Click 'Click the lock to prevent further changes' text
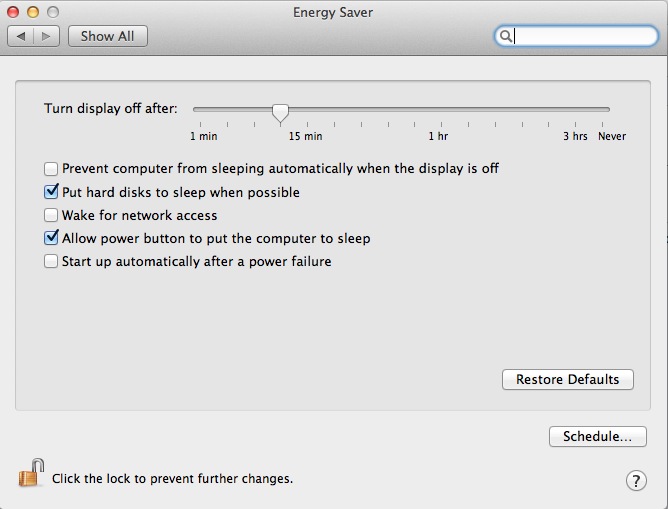The height and width of the screenshot is (509, 668). tap(173, 479)
